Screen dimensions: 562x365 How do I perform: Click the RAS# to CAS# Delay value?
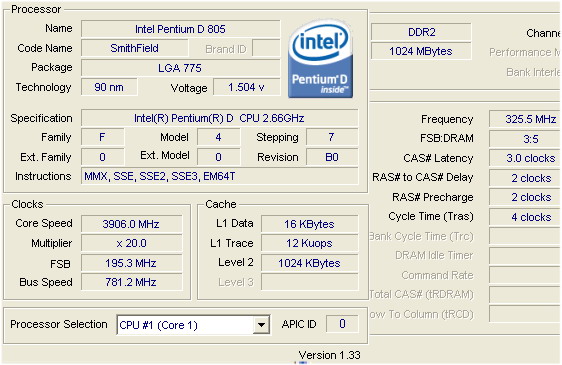(525, 178)
